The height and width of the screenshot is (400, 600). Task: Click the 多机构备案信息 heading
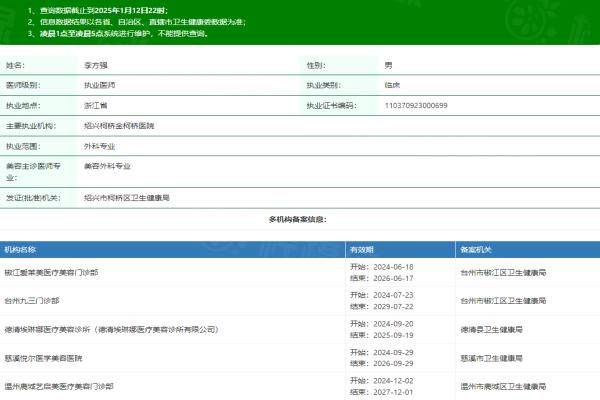(298, 219)
